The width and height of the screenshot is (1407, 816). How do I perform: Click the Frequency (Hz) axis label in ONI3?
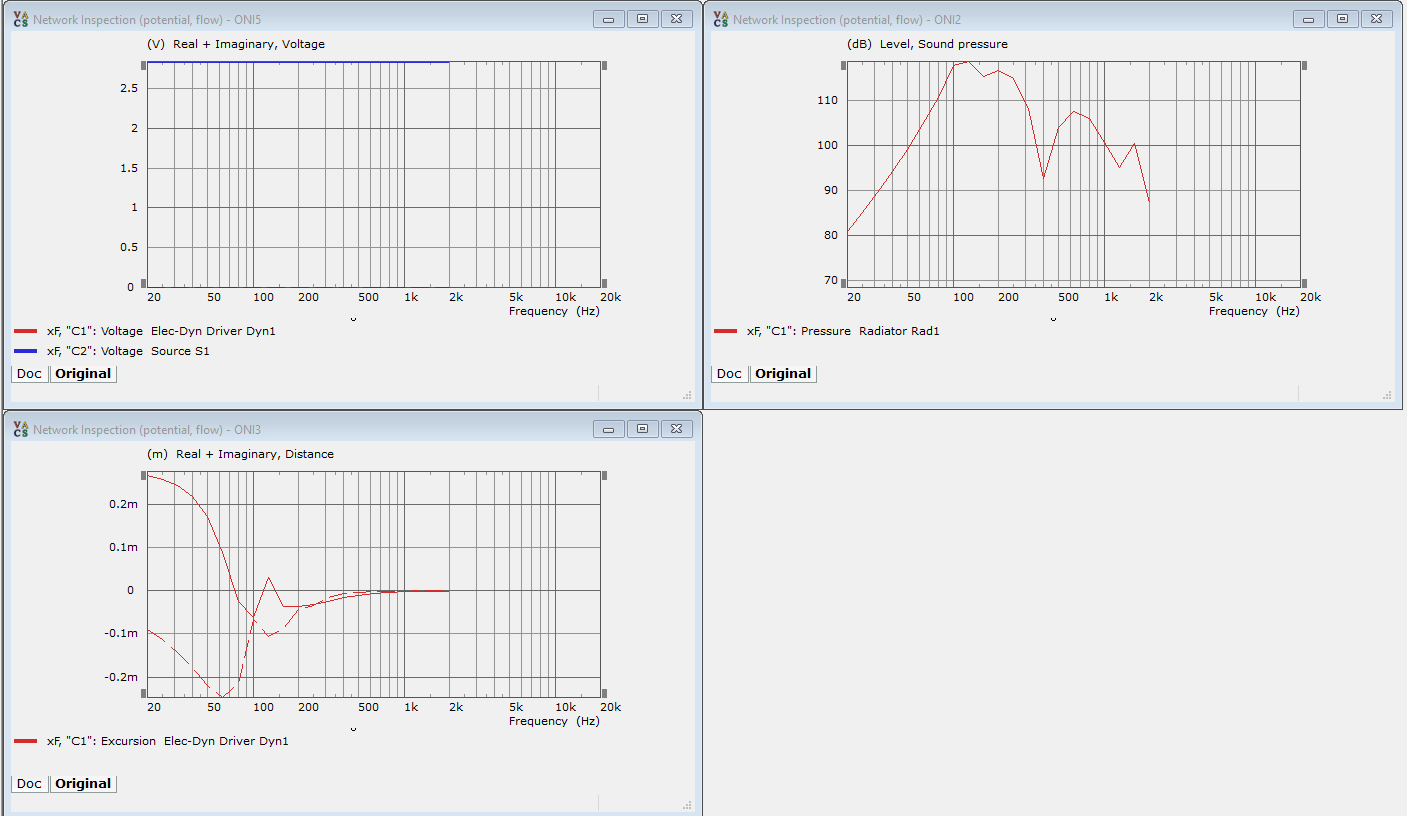click(554, 721)
